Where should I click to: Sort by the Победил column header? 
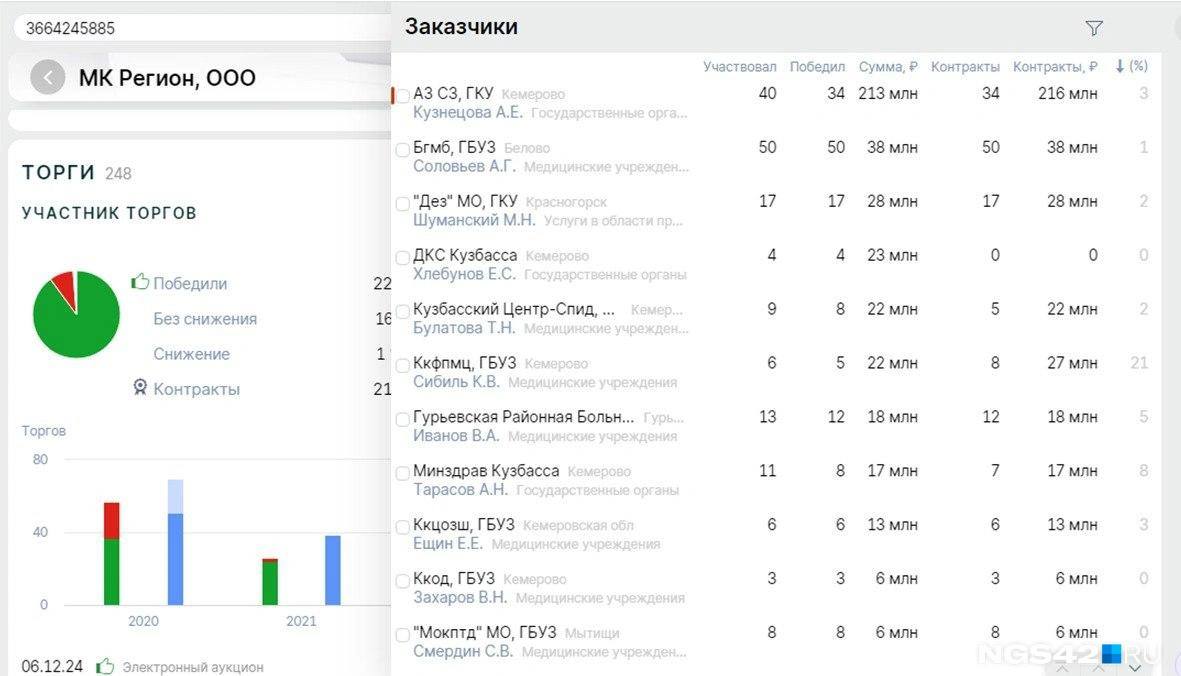pos(817,67)
